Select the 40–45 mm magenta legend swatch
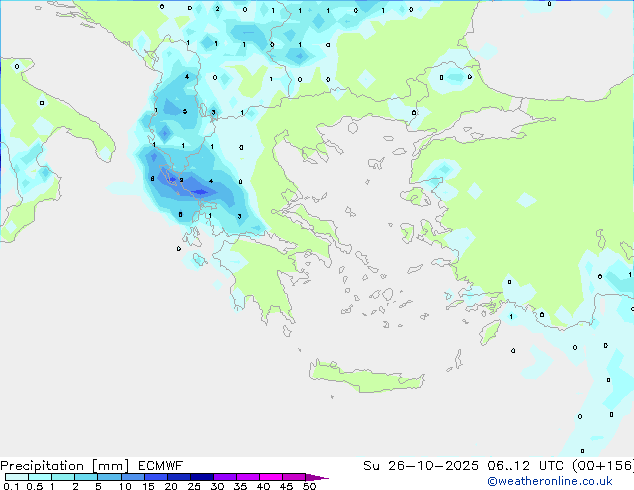Image resolution: width=634 pixels, height=490 pixels. click(271, 477)
